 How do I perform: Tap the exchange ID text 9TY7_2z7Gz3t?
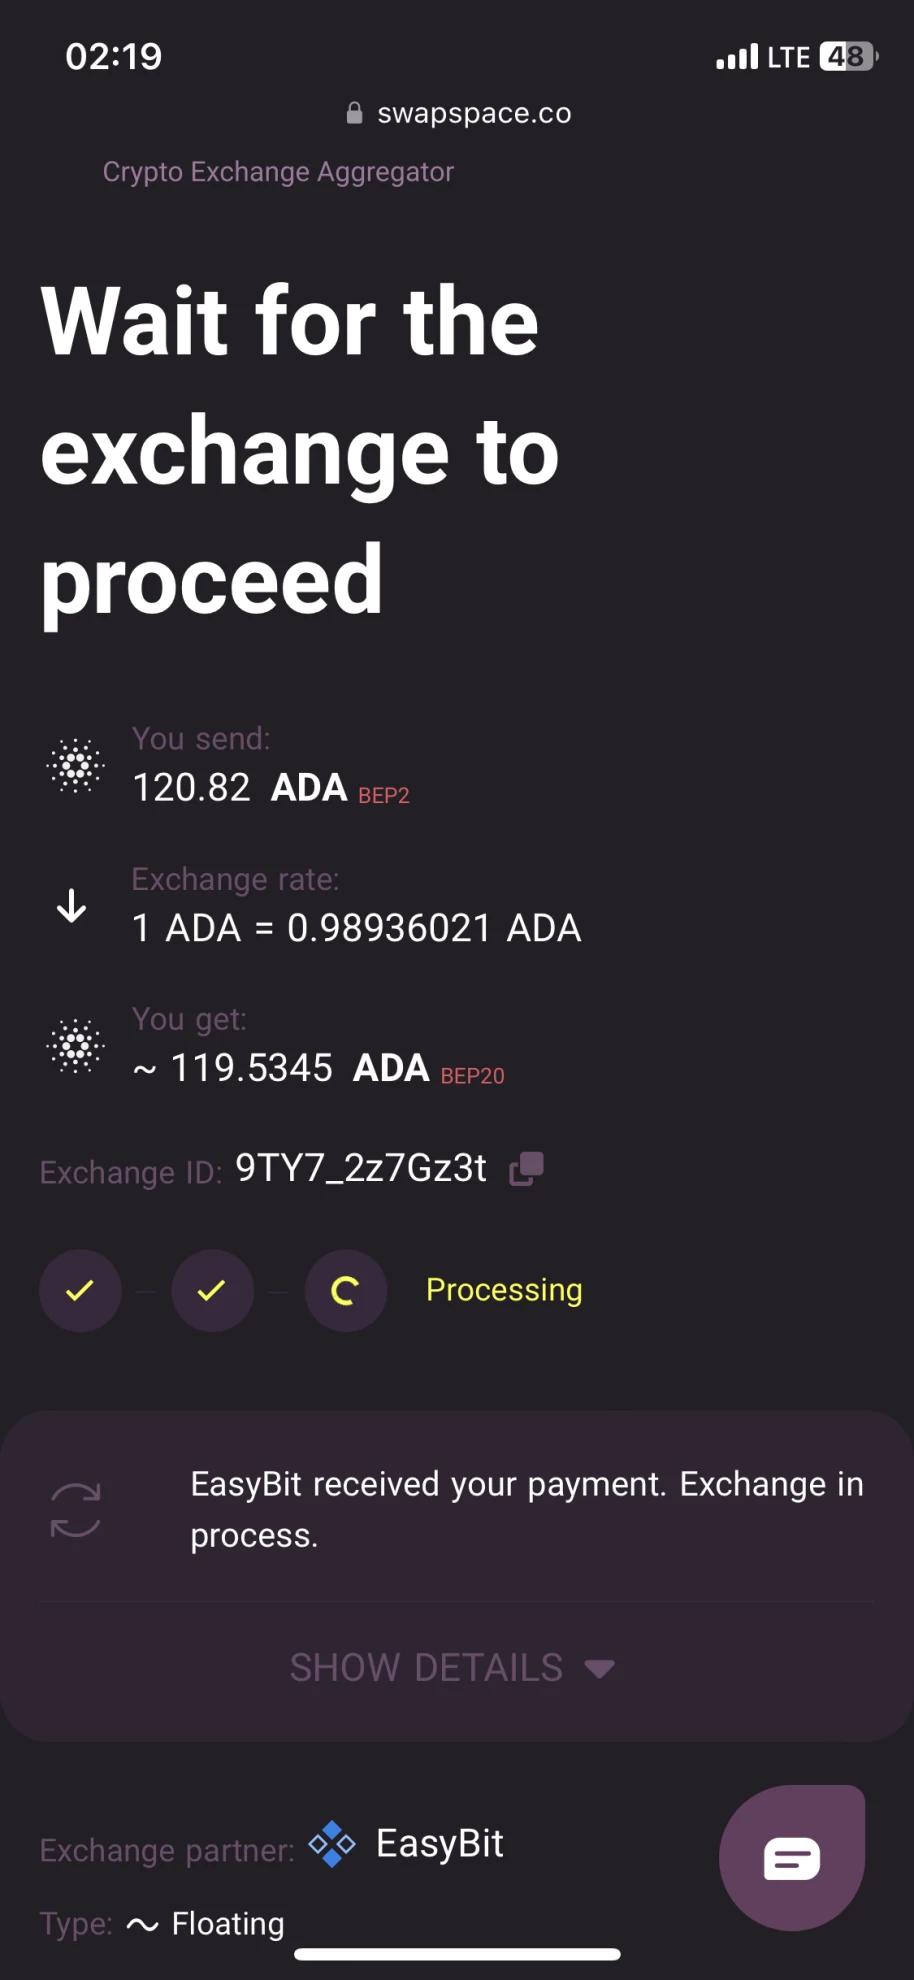(361, 1168)
